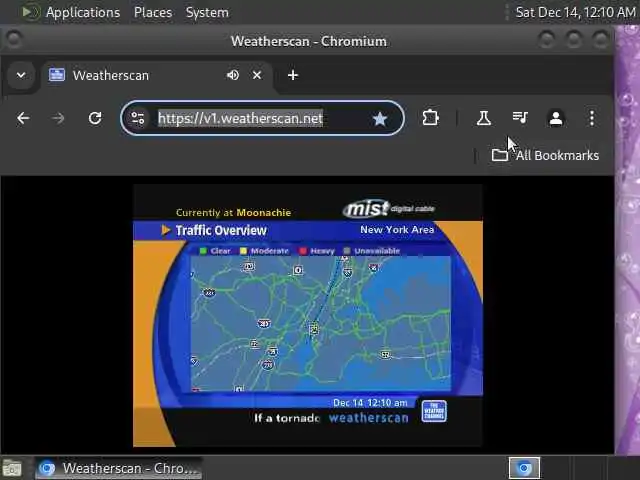
Task: Mute the Weatherscan tab audio icon
Action: pos(233,75)
